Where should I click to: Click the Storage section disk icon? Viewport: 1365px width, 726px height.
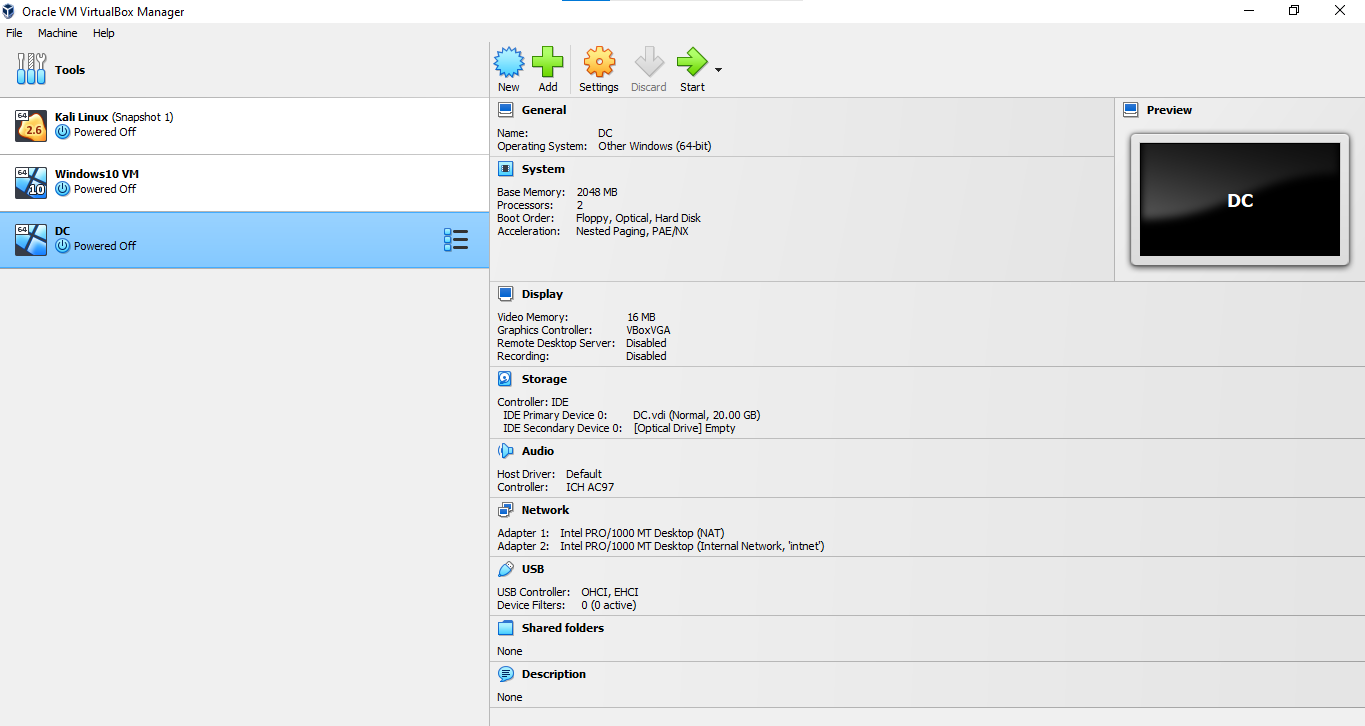pyautogui.click(x=506, y=379)
